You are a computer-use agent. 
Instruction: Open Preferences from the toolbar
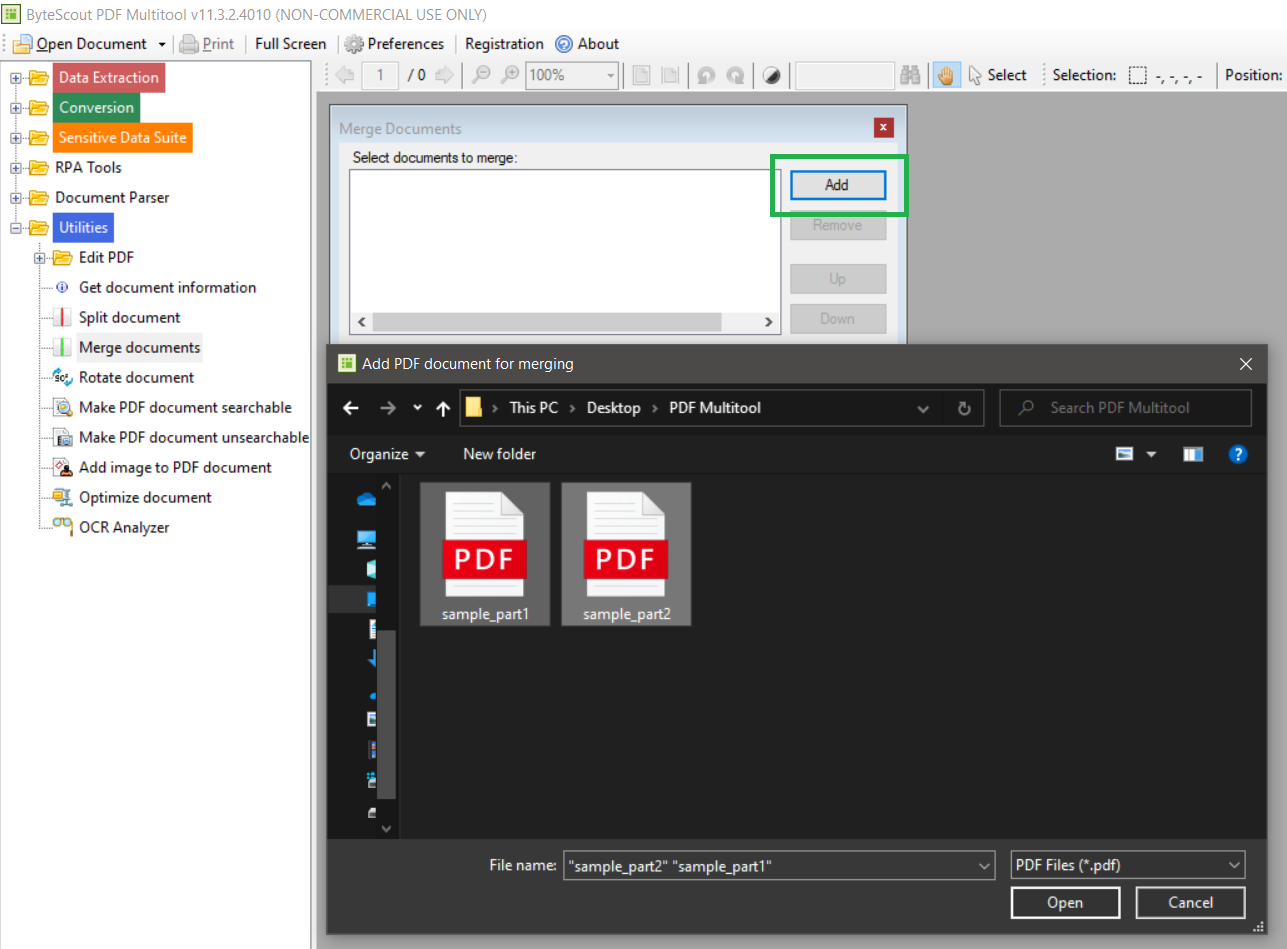coord(394,44)
